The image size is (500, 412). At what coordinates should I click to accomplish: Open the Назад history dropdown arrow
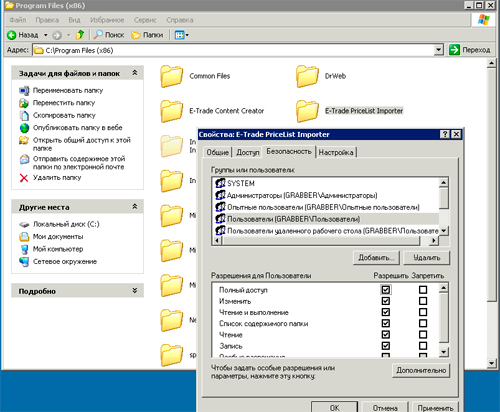[x=46, y=35]
